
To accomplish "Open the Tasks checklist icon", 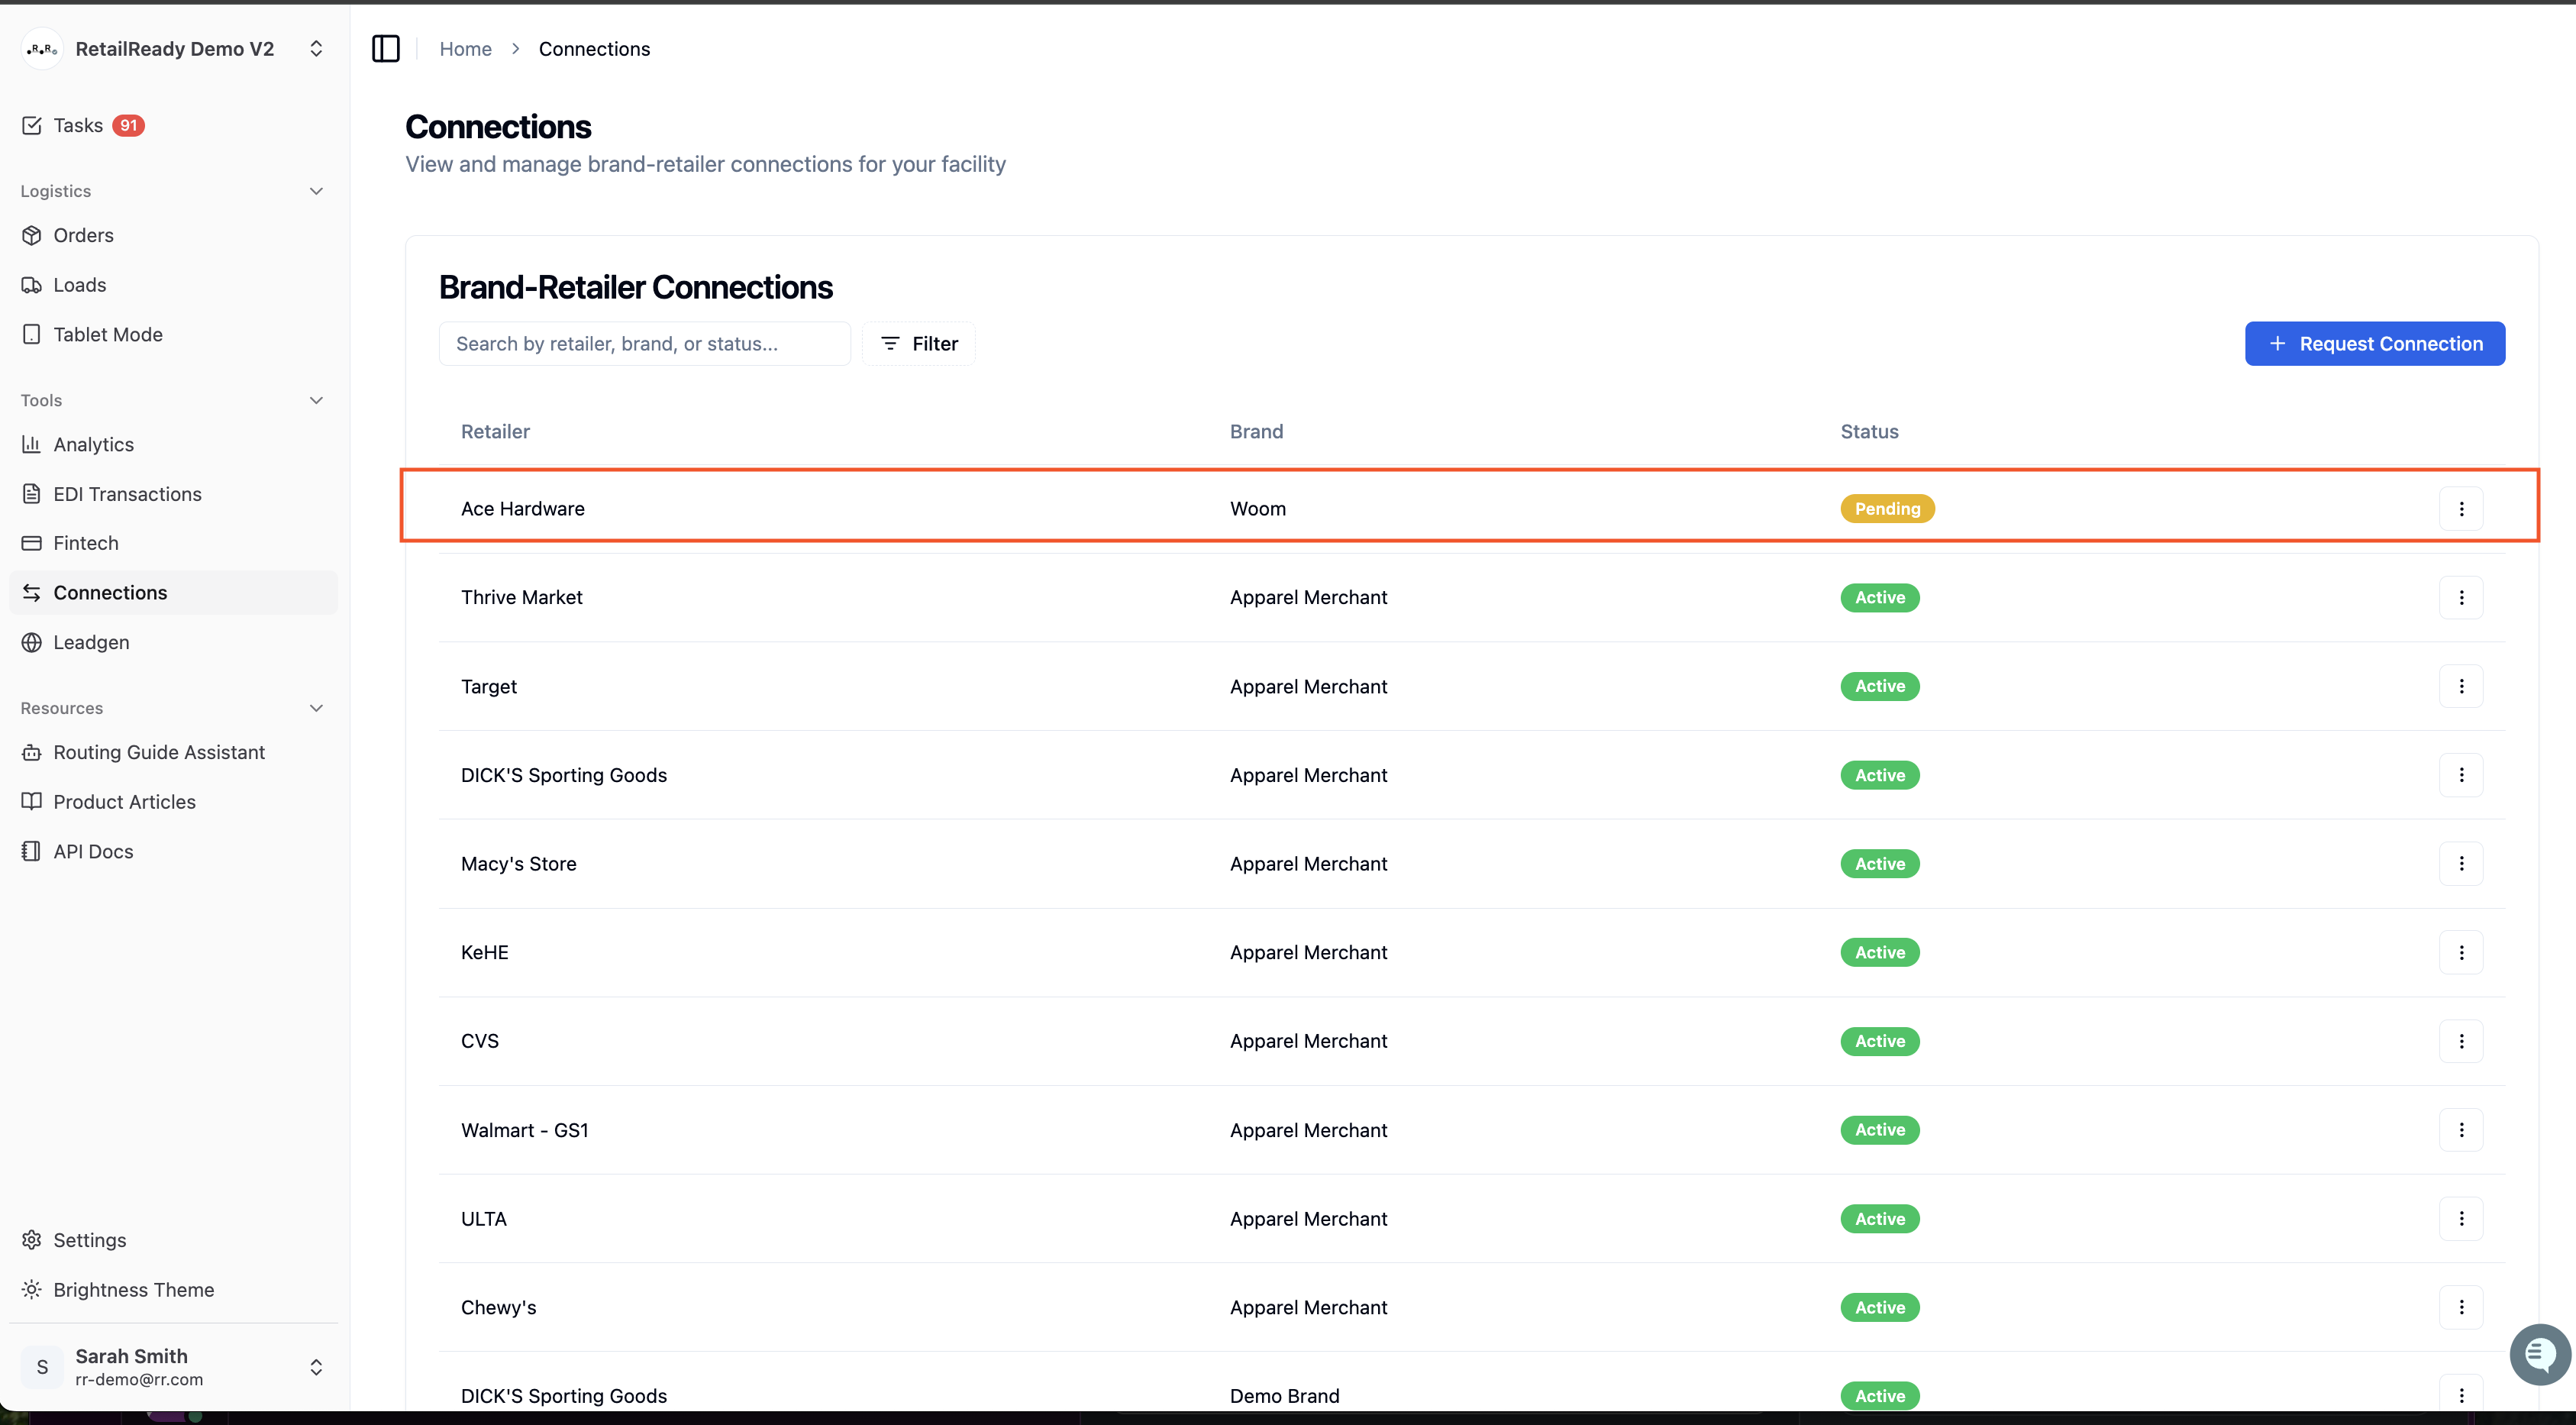I will pyautogui.click(x=32, y=125).
